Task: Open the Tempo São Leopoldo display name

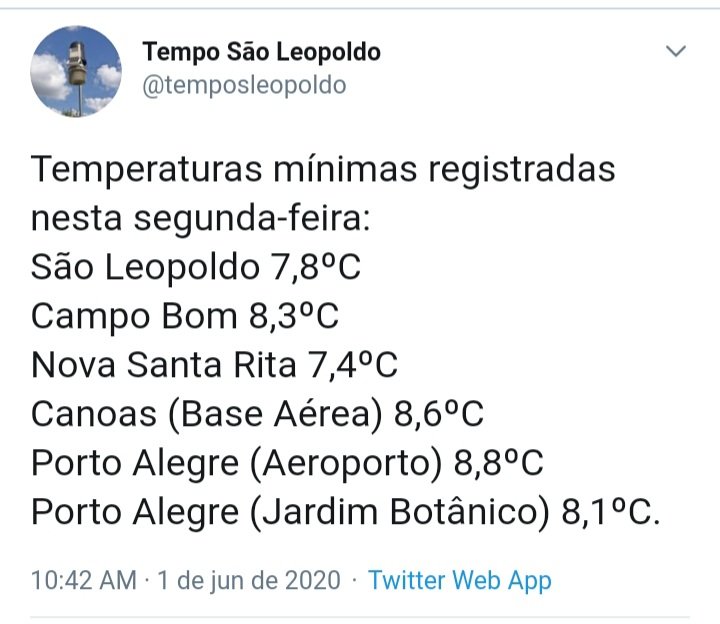Action: pyautogui.click(x=261, y=51)
